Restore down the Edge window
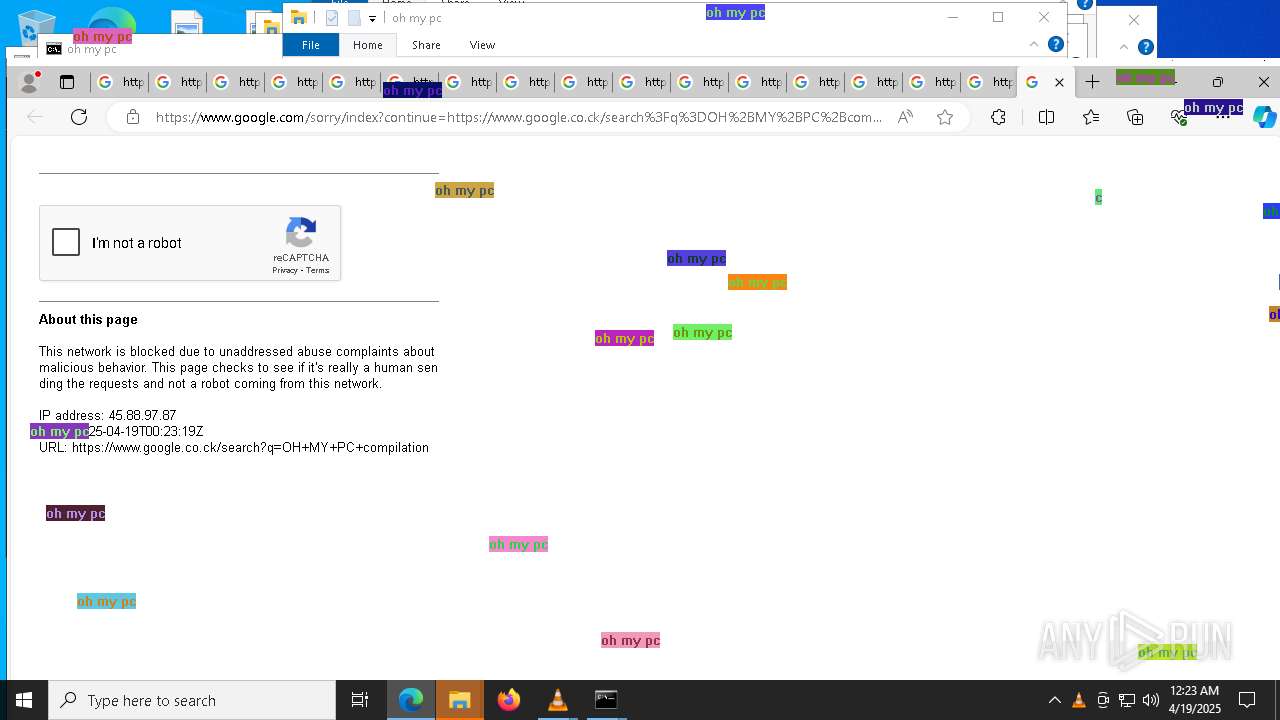 pyautogui.click(x=1217, y=82)
